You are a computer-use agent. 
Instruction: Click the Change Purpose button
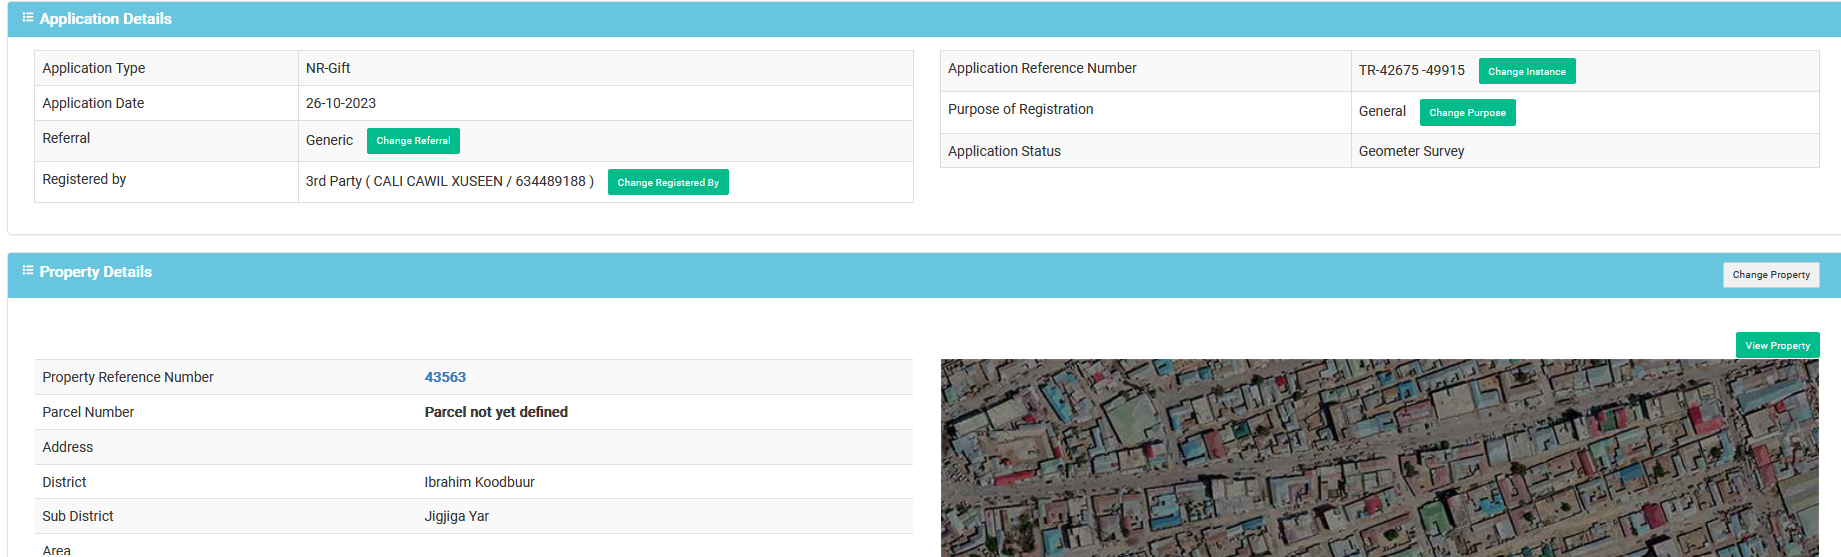(x=1467, y=112)
